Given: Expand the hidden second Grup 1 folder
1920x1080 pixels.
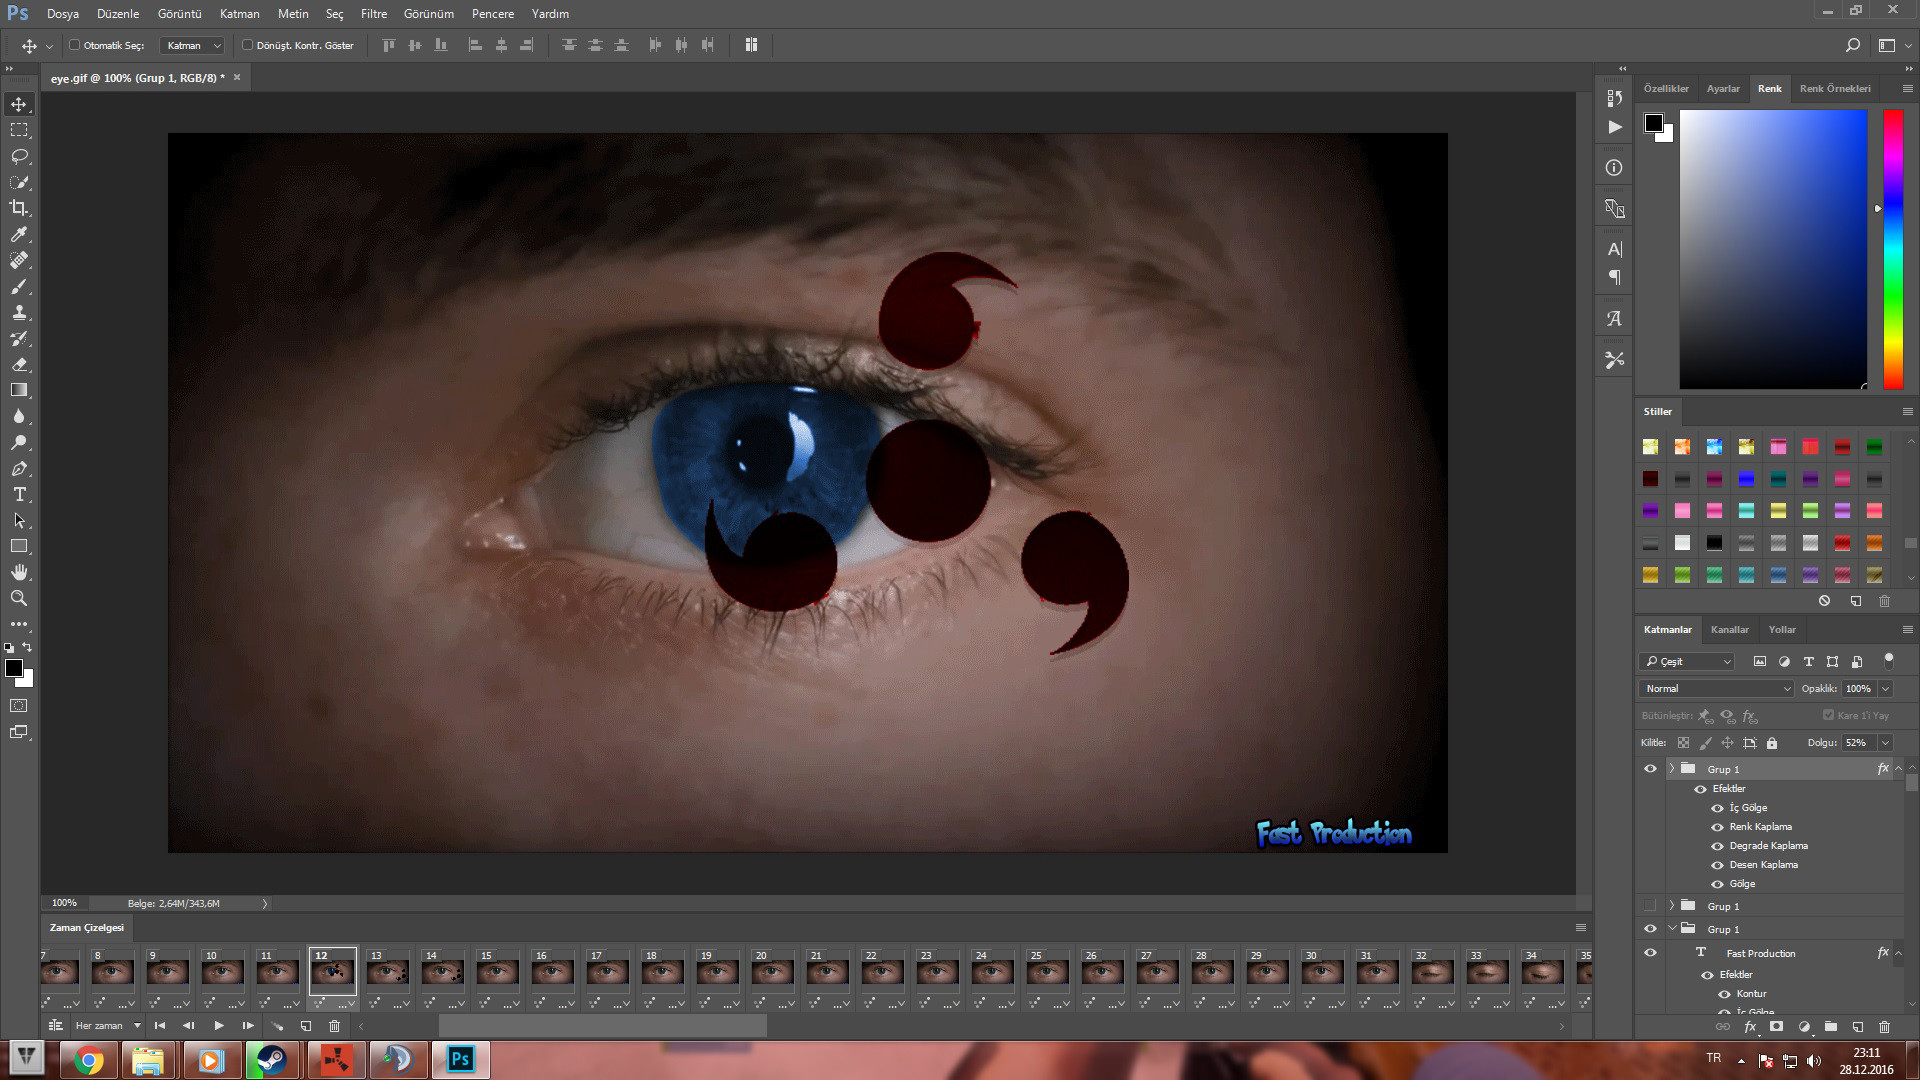Looking at the screenshot, I should 1671,906.
